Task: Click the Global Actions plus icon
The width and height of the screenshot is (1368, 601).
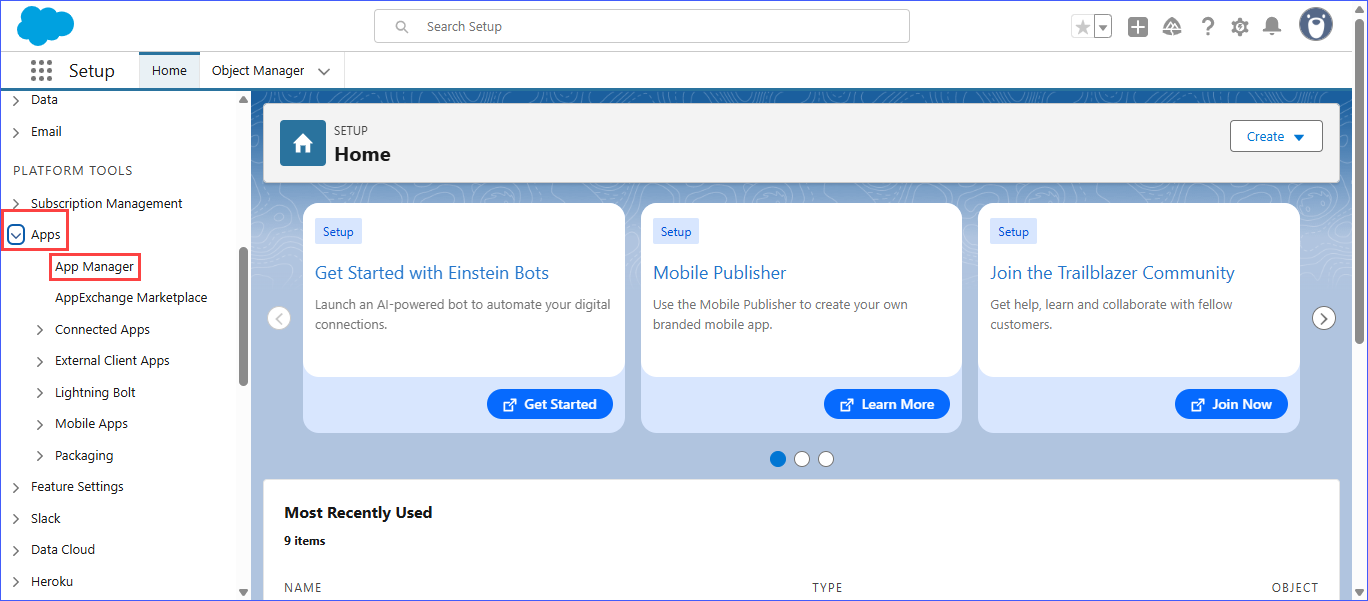Action: pyautogui.click(x=1137, y=27)
